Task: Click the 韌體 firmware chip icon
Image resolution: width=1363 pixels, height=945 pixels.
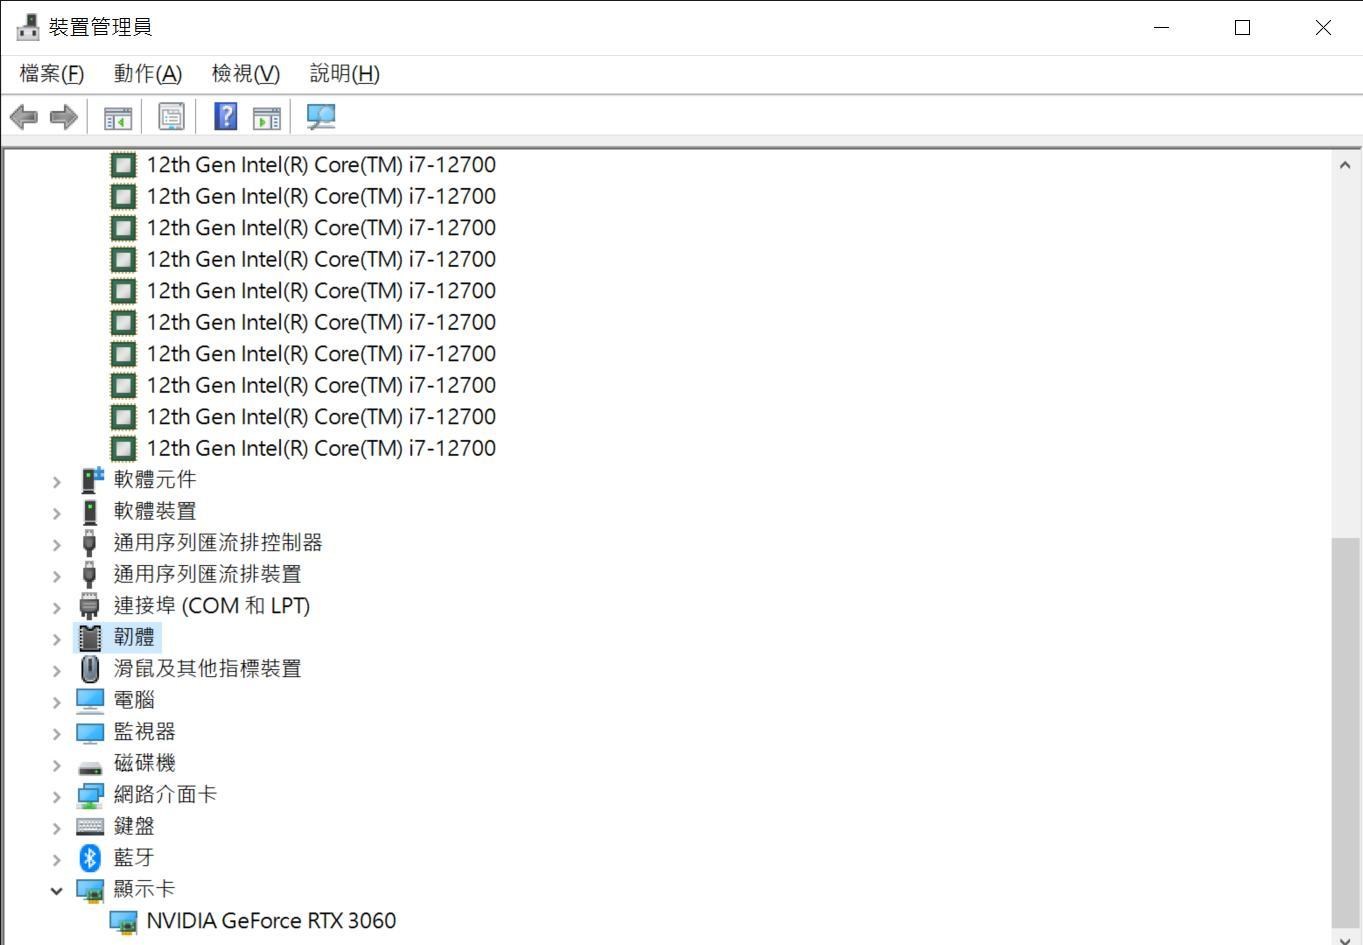Action: point(90,637)
